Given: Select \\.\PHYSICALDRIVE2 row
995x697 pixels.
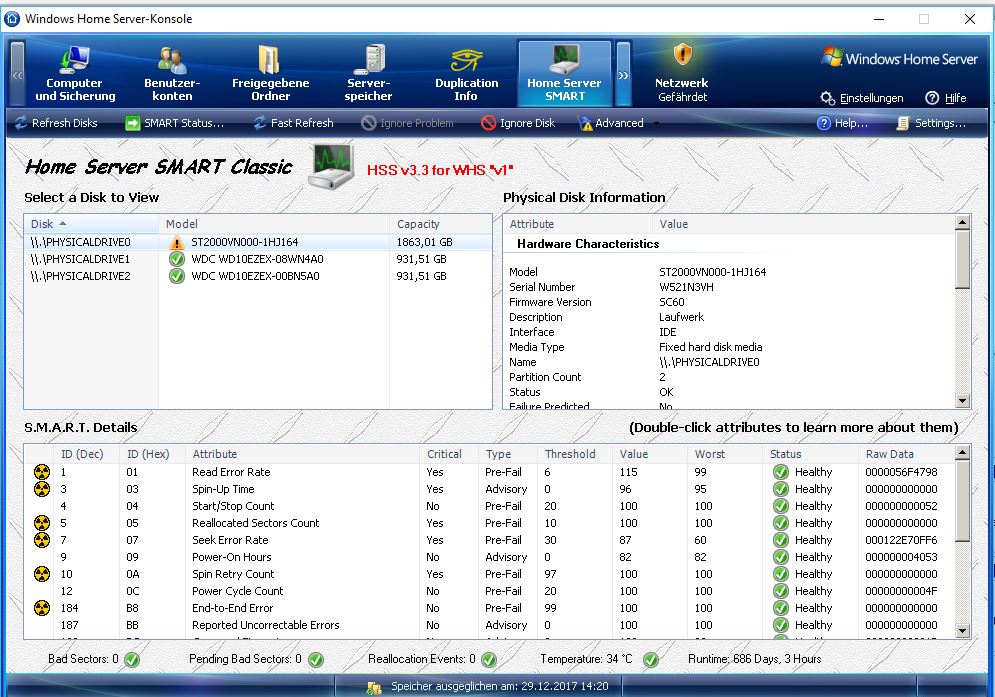Looking at the screenshot, I should [258, 276].
